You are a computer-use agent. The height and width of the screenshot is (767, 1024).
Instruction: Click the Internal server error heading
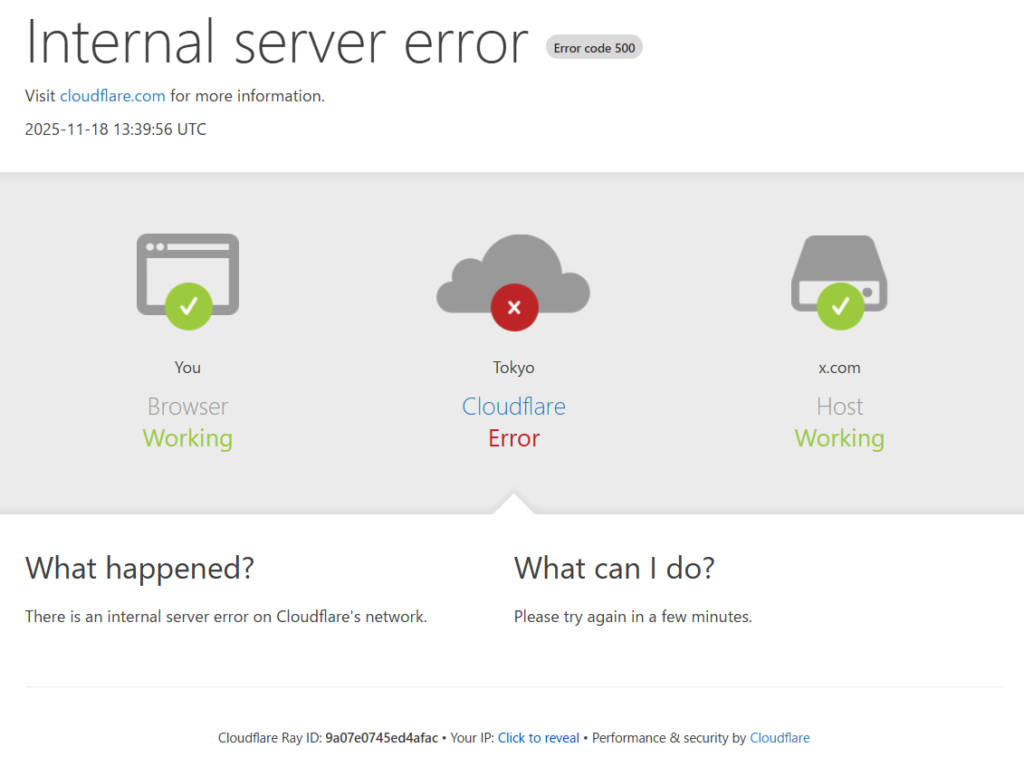(x=276, y=43)
